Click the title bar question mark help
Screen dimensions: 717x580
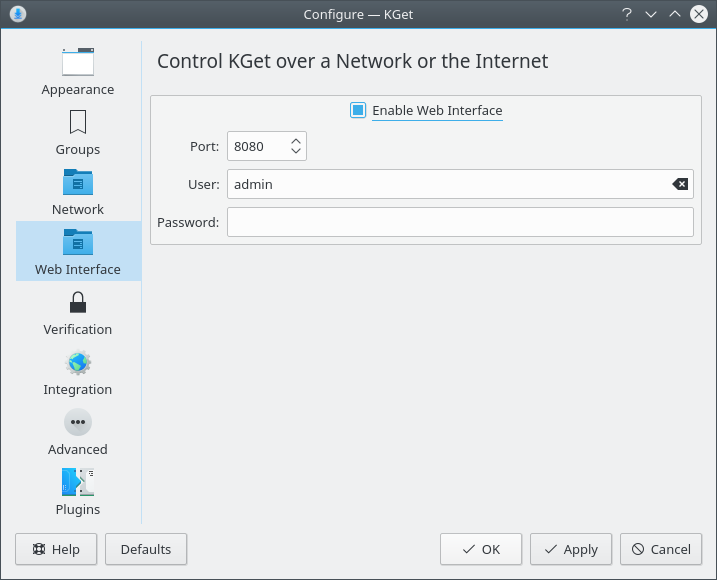(x=627, y=14)
